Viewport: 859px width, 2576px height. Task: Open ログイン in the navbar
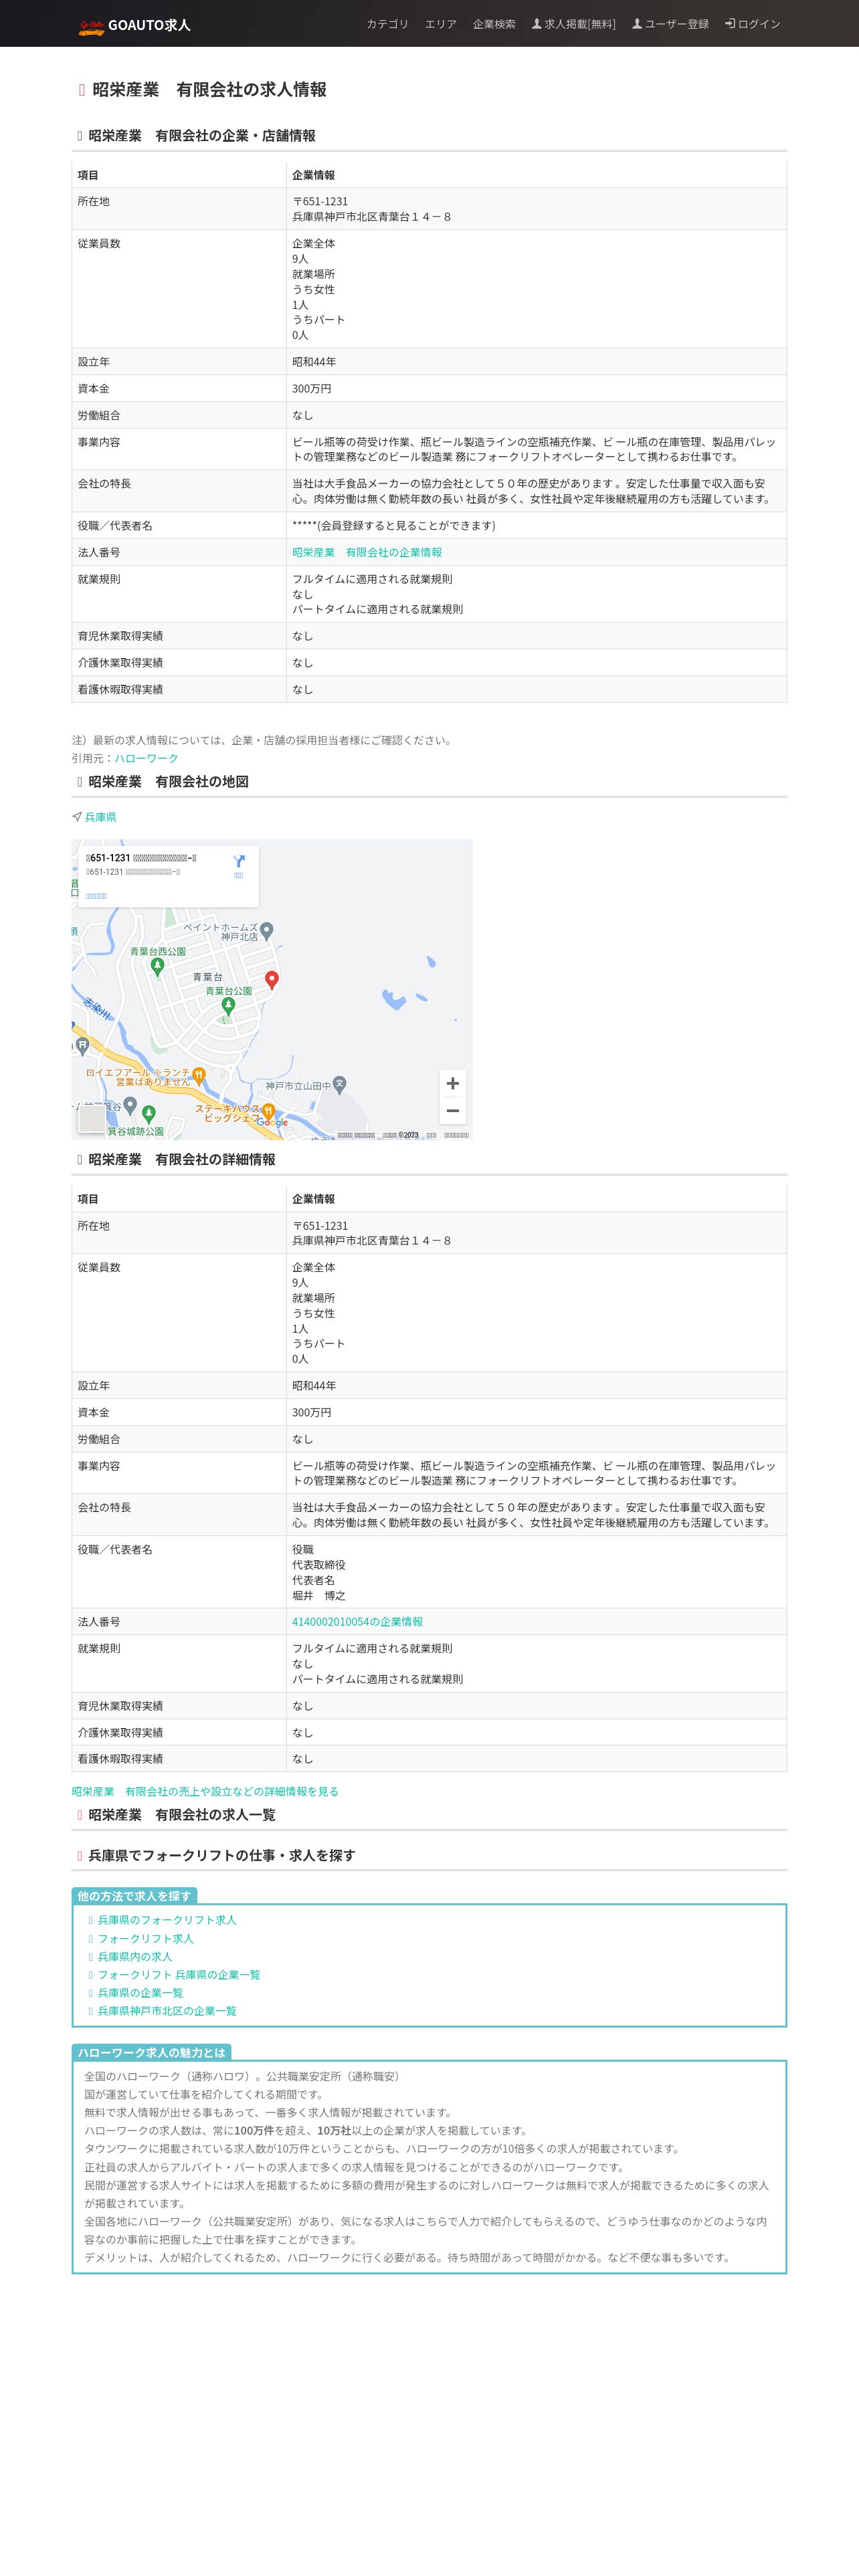point(752,24)
